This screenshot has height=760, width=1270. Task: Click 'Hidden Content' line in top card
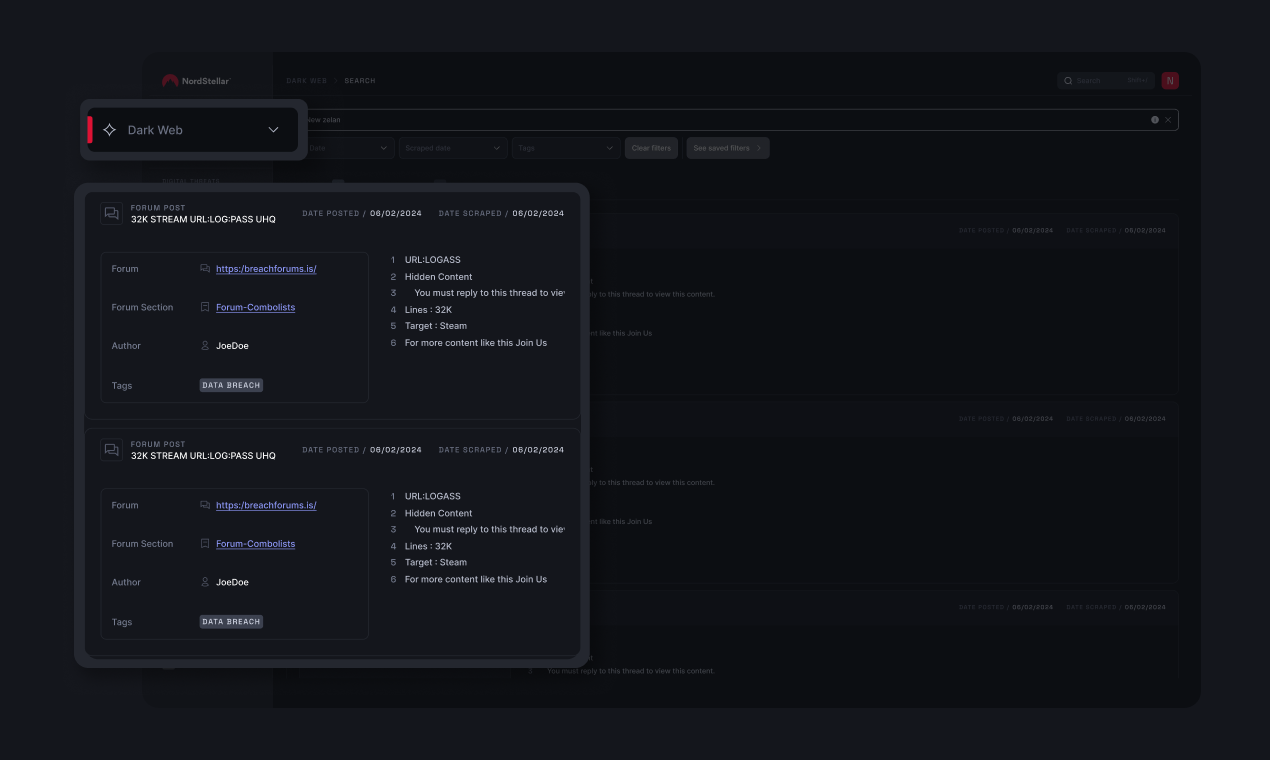tap(438, 277)
